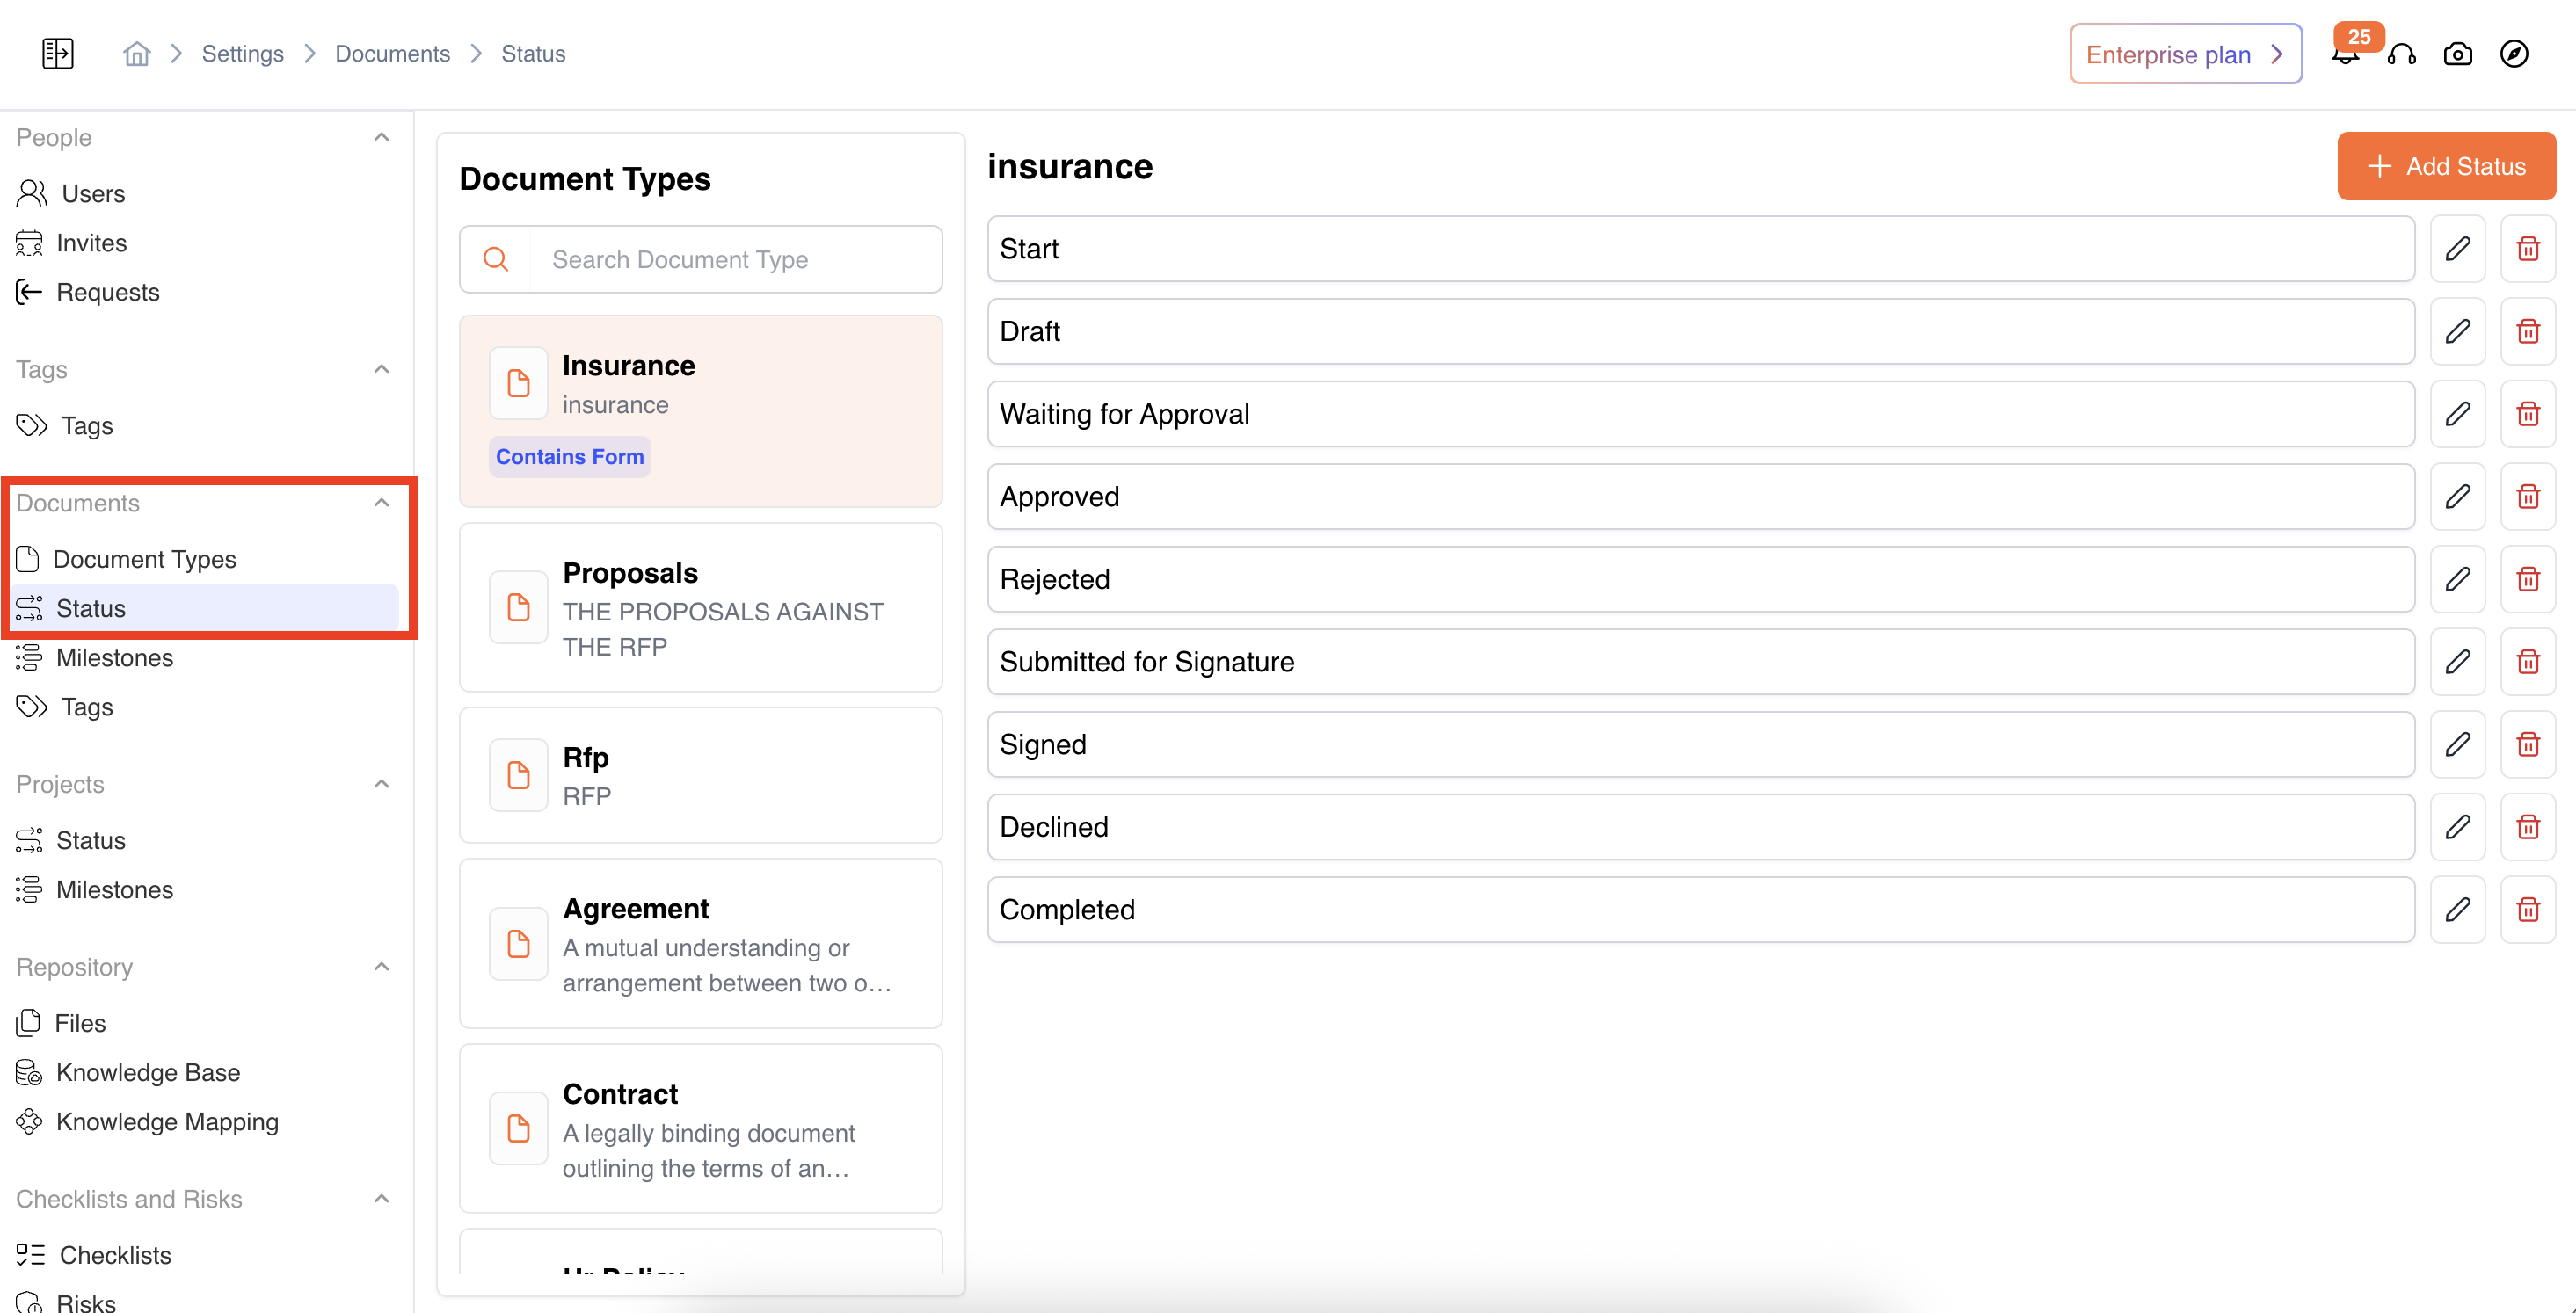This screenshot has height=1313, width=2576.
Task: Collapse the Projects sidebar section
Action: (x=381, y=784)
